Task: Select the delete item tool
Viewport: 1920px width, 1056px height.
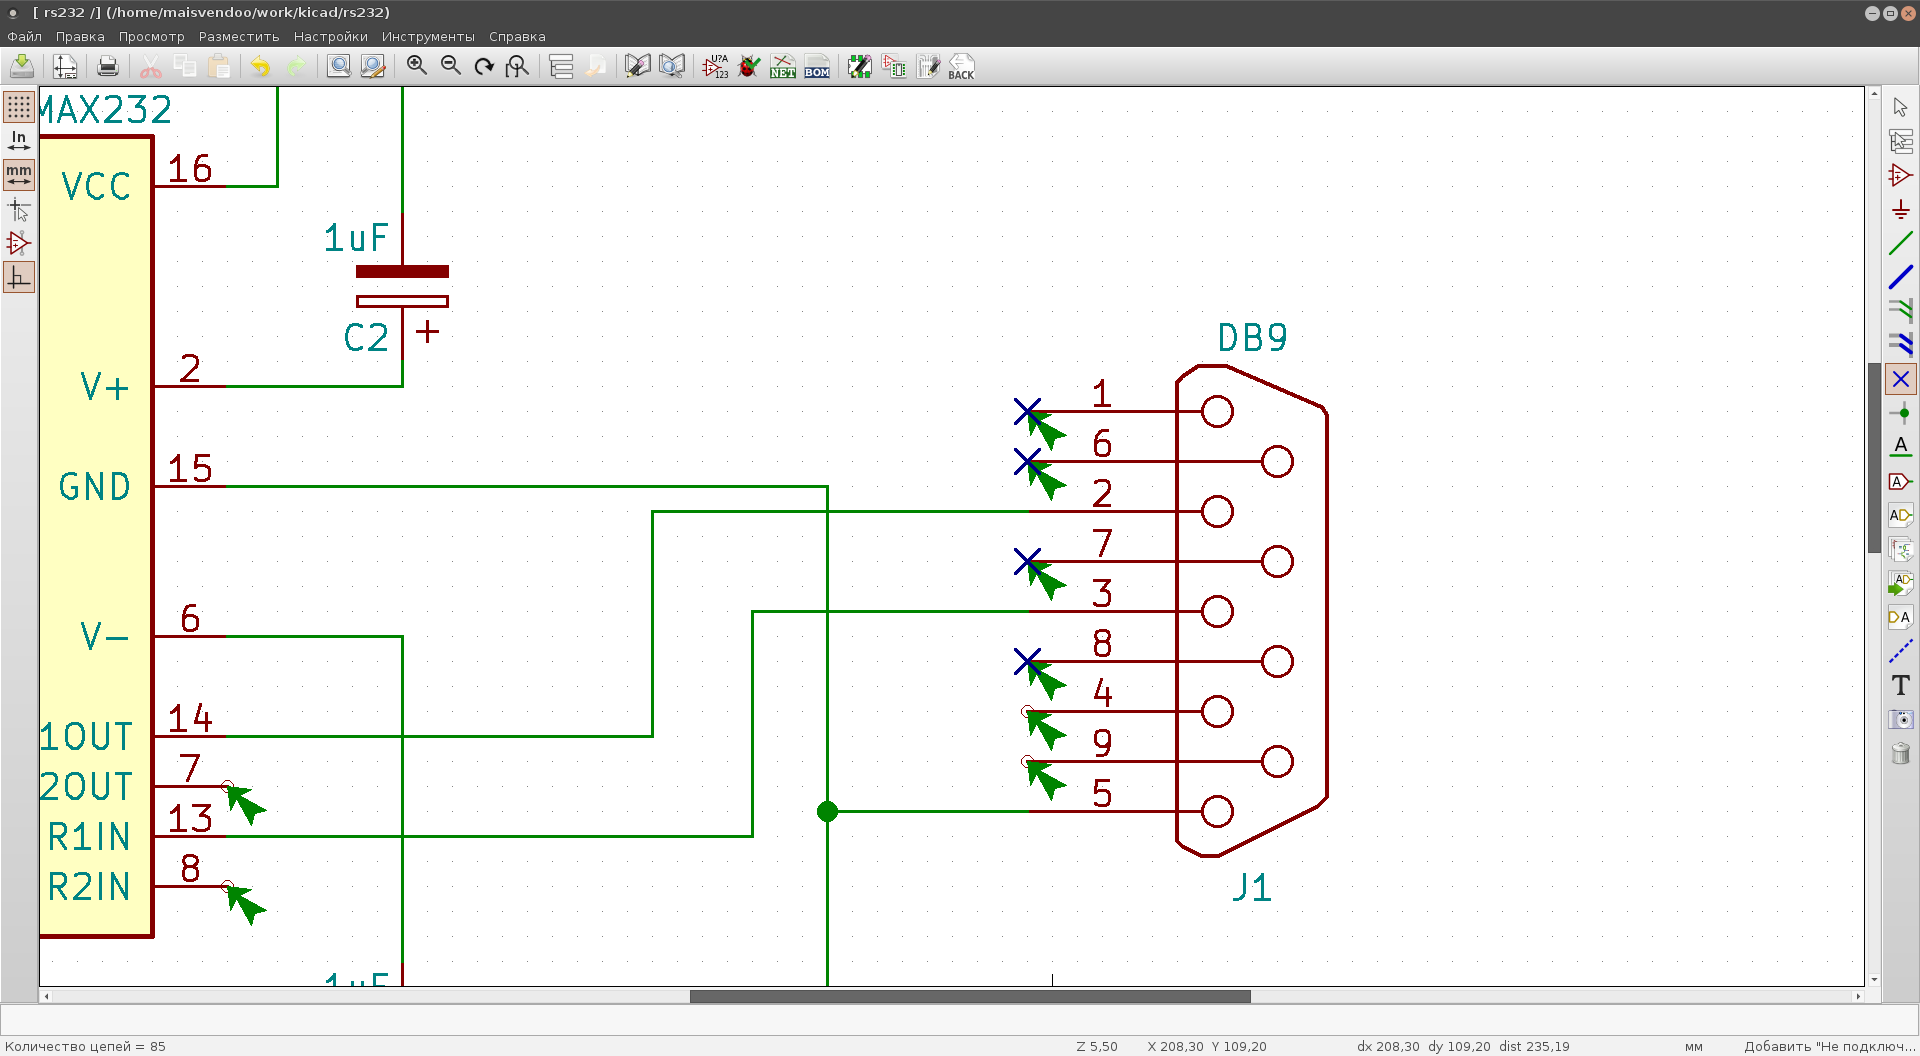Action: [x=1901, y=753]
